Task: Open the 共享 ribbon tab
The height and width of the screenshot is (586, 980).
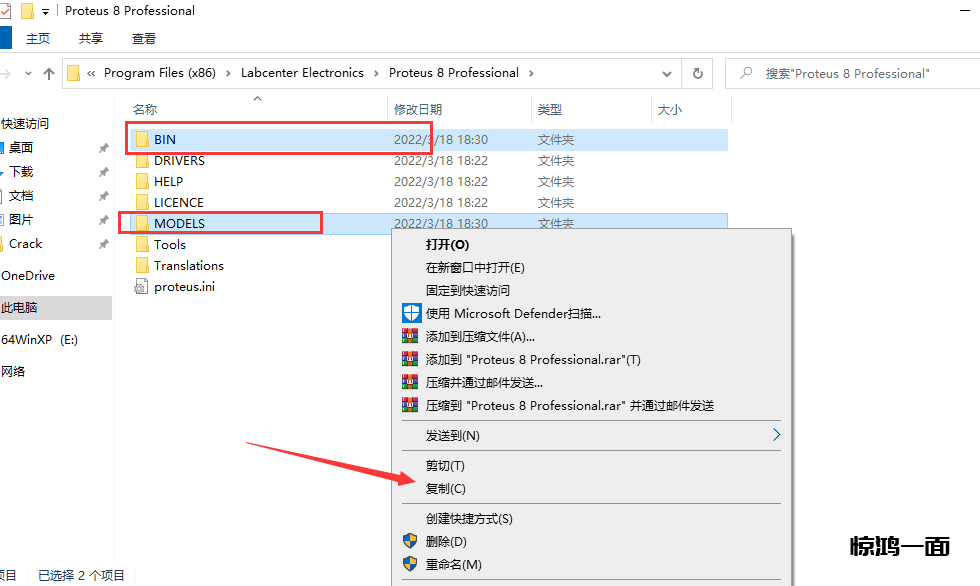Action: (x=91, y=38)
